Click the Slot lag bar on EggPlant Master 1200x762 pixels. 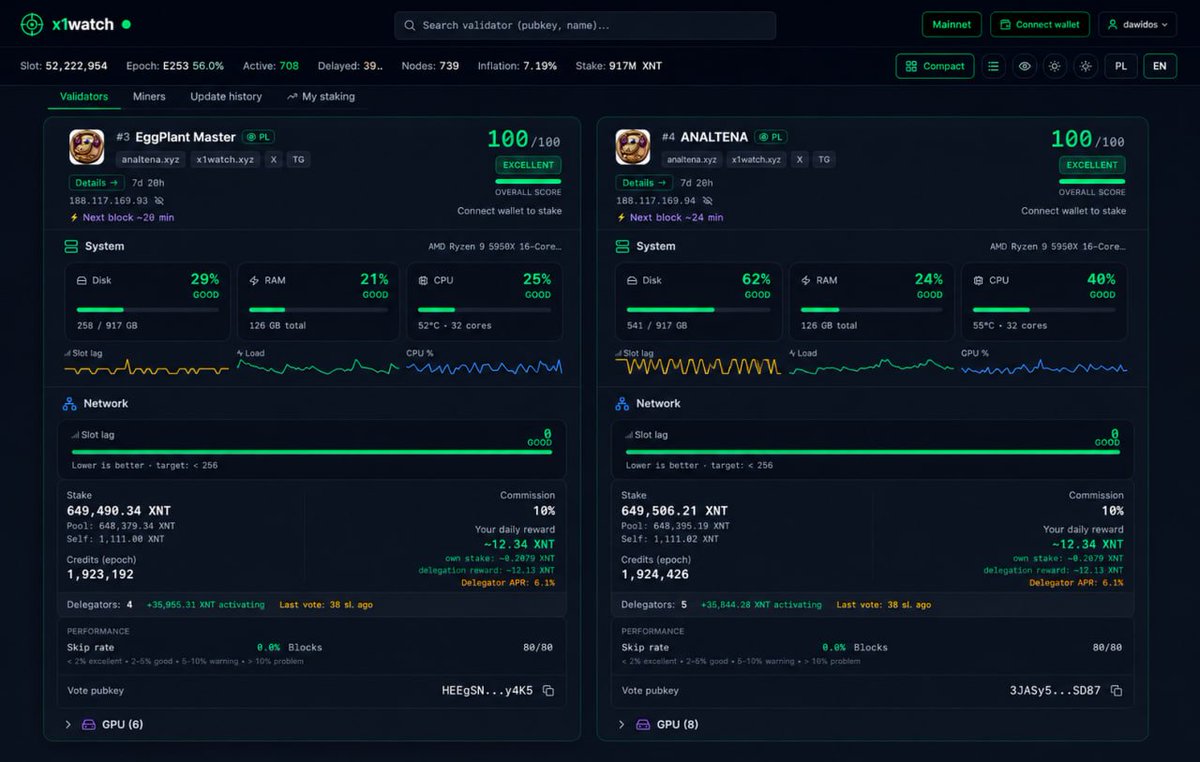pos(311,452)
